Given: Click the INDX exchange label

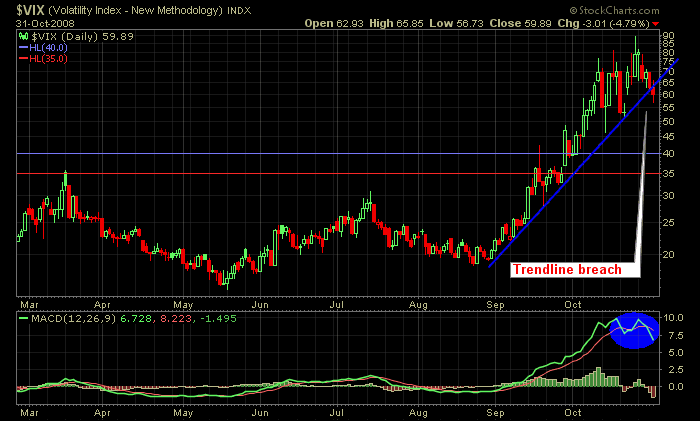Looking at the screenshot, I should [x=239, y=11].
